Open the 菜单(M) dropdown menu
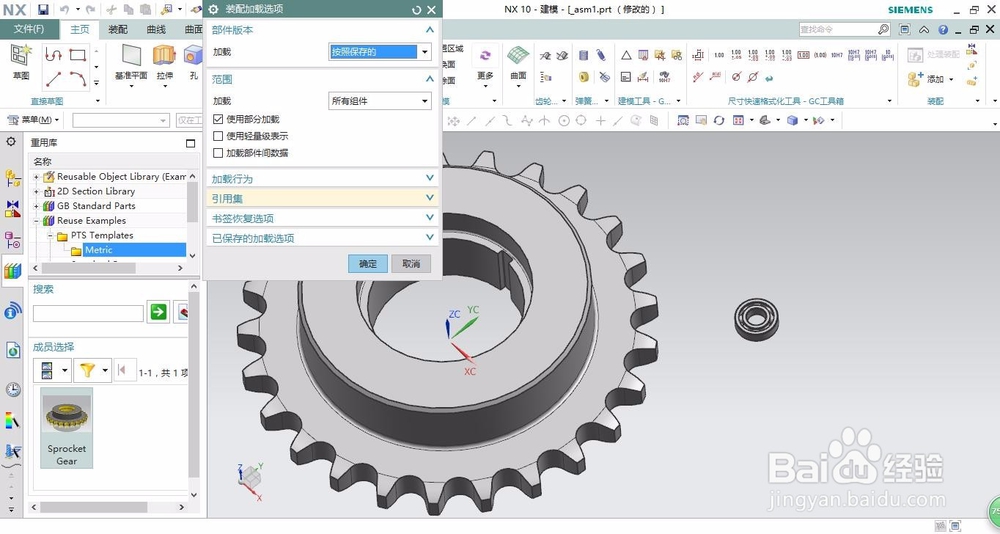This screenshot has height=534, width=1000. coord(34,120)
